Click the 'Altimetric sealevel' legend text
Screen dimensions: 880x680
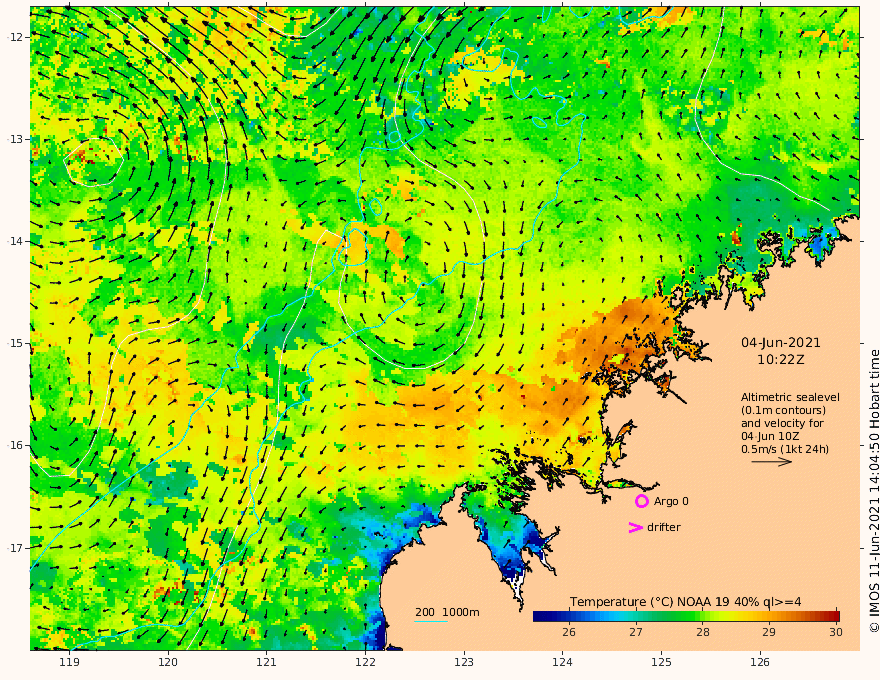(790, 397)
